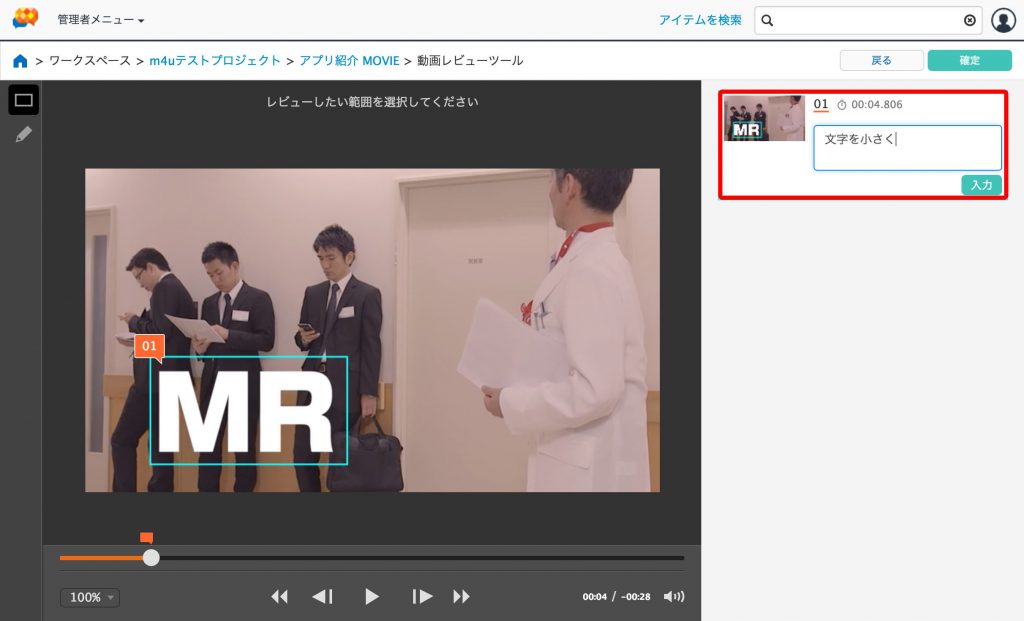Screen dimensions: 1024x621
Task: Select the pencil drawing tool
Action: [24, 134]
